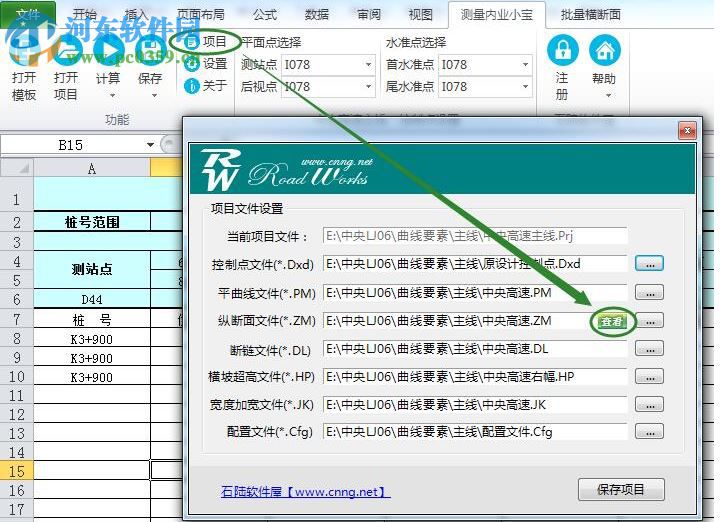The width and height of the screenshot is (722, 522).
Task: Click the 注册 lock icon
Action: click(562, 50)
